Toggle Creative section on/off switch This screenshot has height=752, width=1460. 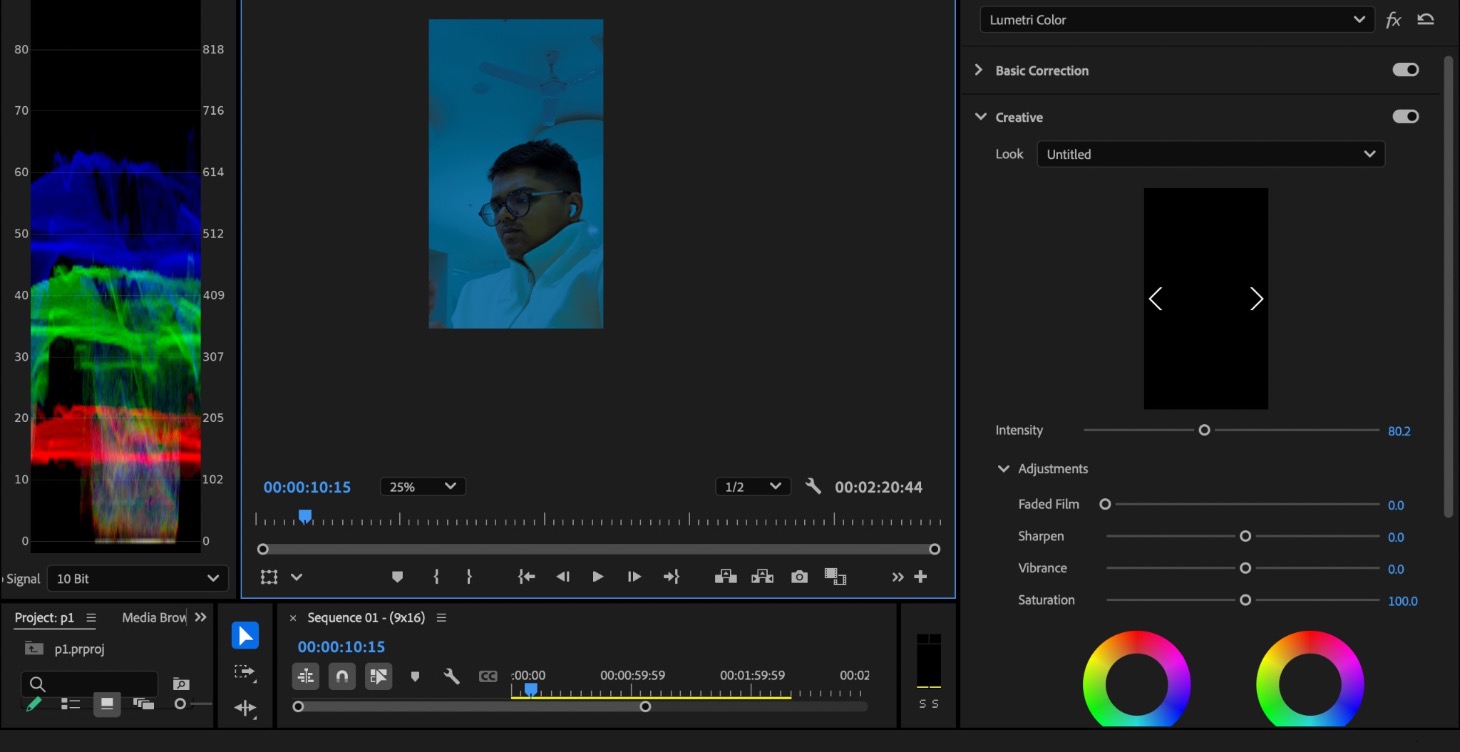(x=1405, y=116)
